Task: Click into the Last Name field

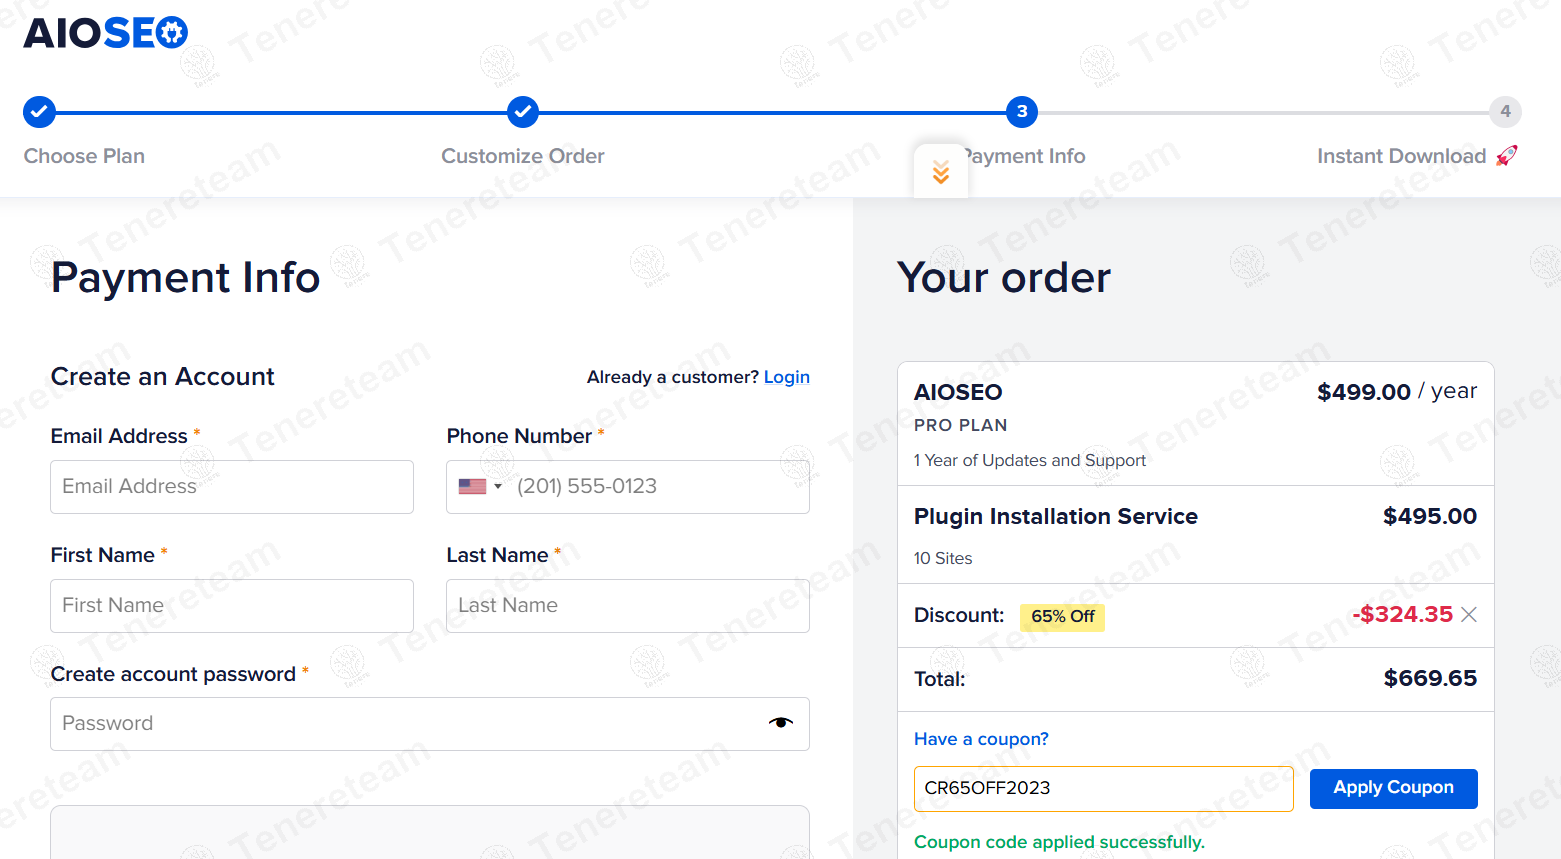Action: [x=628, y=606]
